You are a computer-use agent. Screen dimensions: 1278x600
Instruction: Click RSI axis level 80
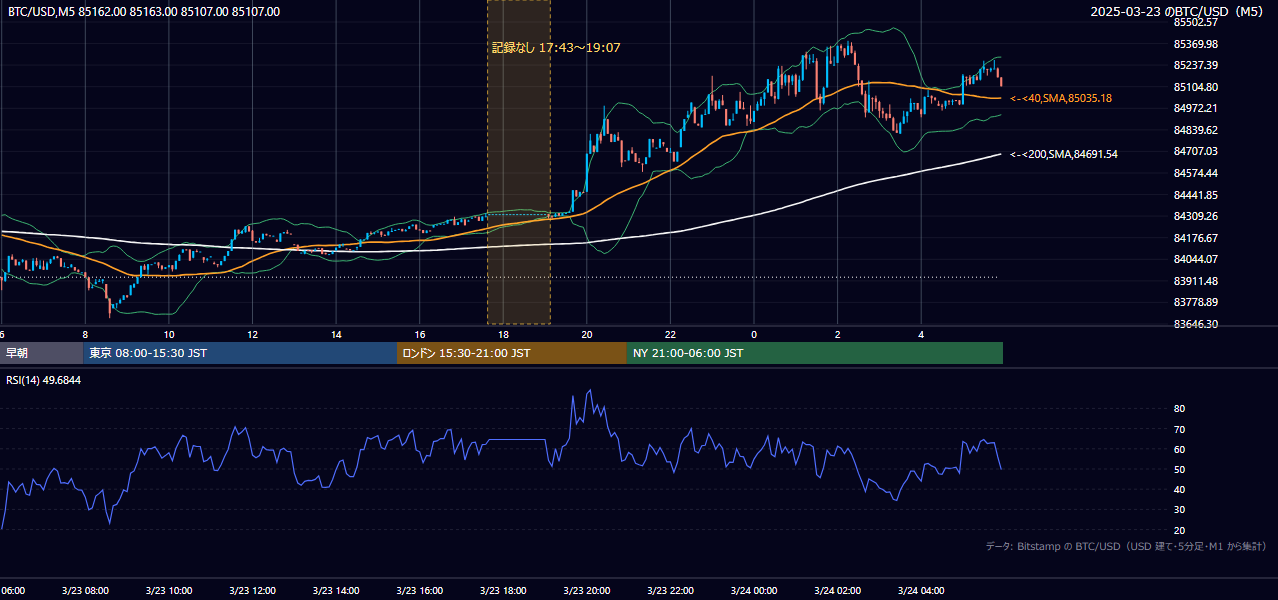point(1179,409)
